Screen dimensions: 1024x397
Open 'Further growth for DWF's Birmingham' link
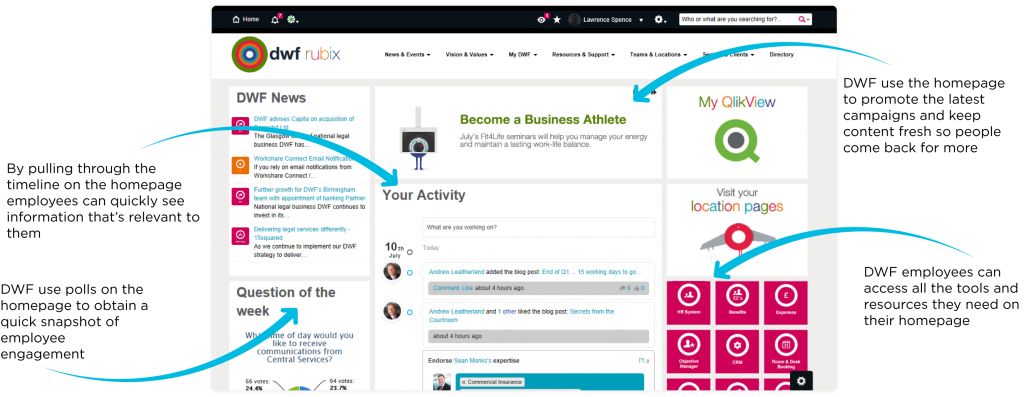coord(310,194)
